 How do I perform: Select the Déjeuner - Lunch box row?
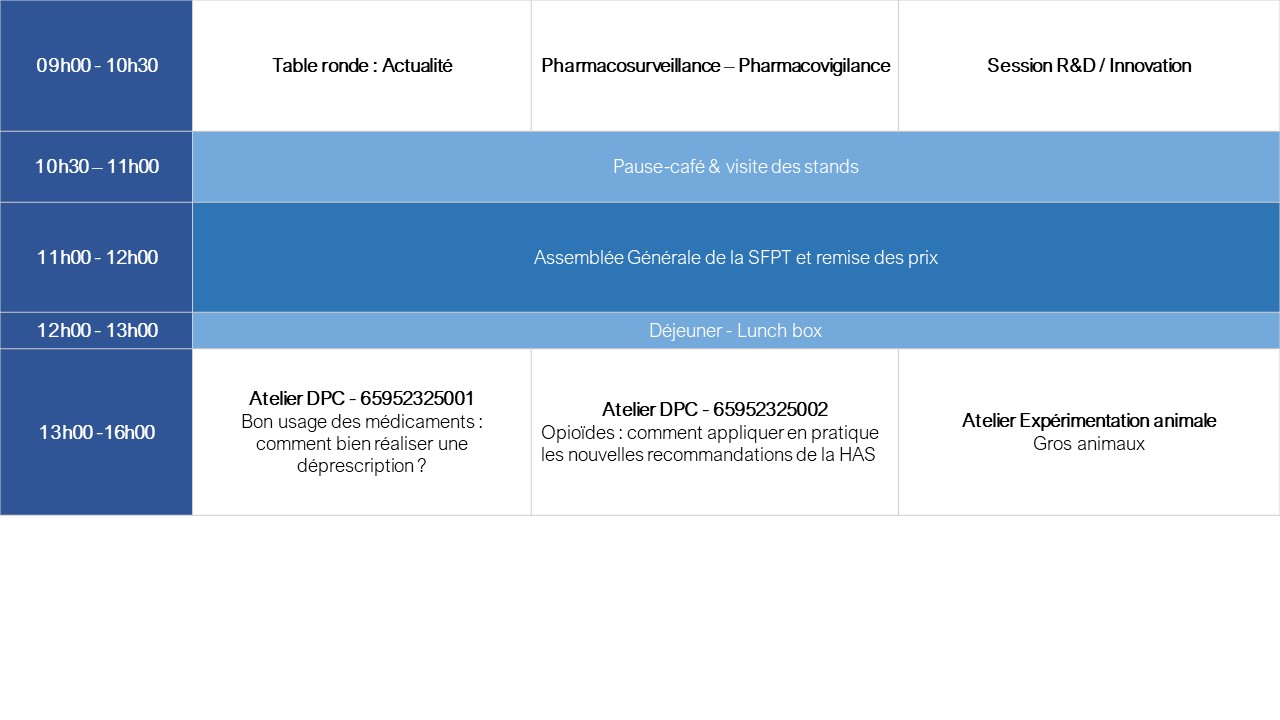tap(736, 330)
